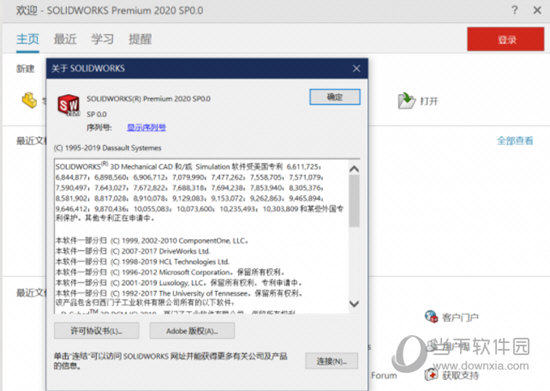Click the line mentioning ComponentOne, LLC

point(152,241)
